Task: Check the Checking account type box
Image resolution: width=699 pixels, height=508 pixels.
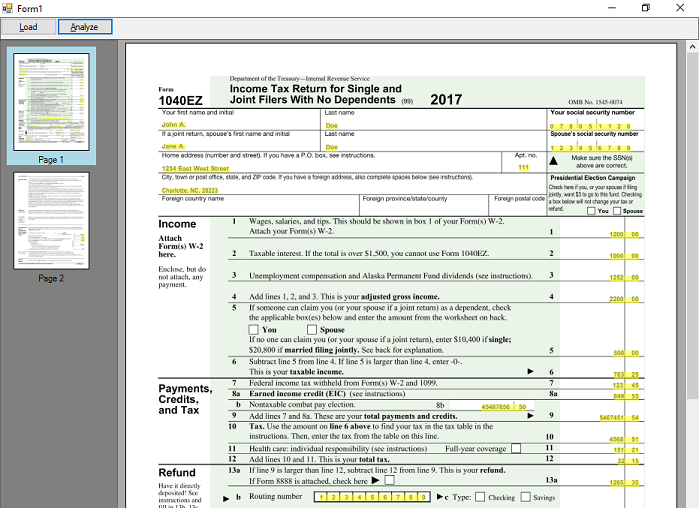Action: pos(480,497)
